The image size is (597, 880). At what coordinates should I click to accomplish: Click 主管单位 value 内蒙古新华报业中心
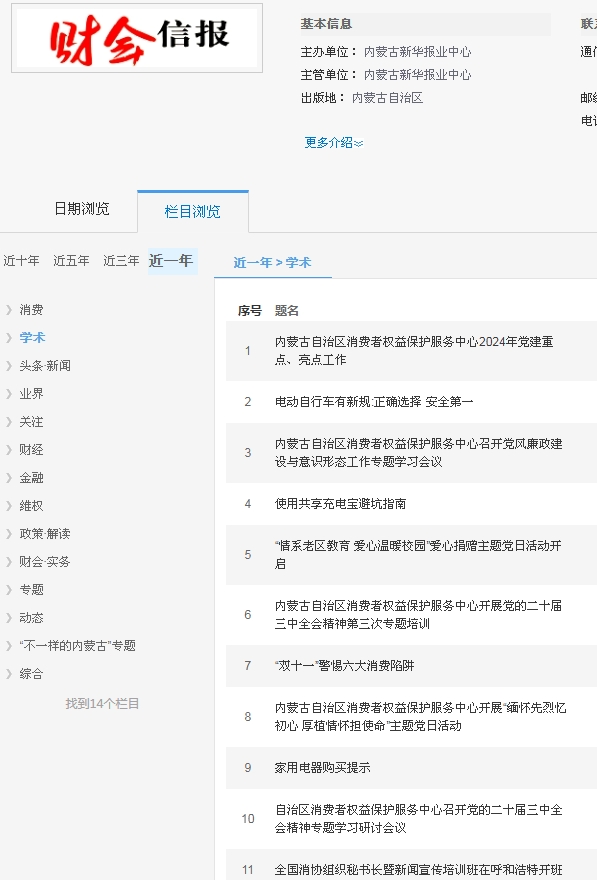pos(417,75)
